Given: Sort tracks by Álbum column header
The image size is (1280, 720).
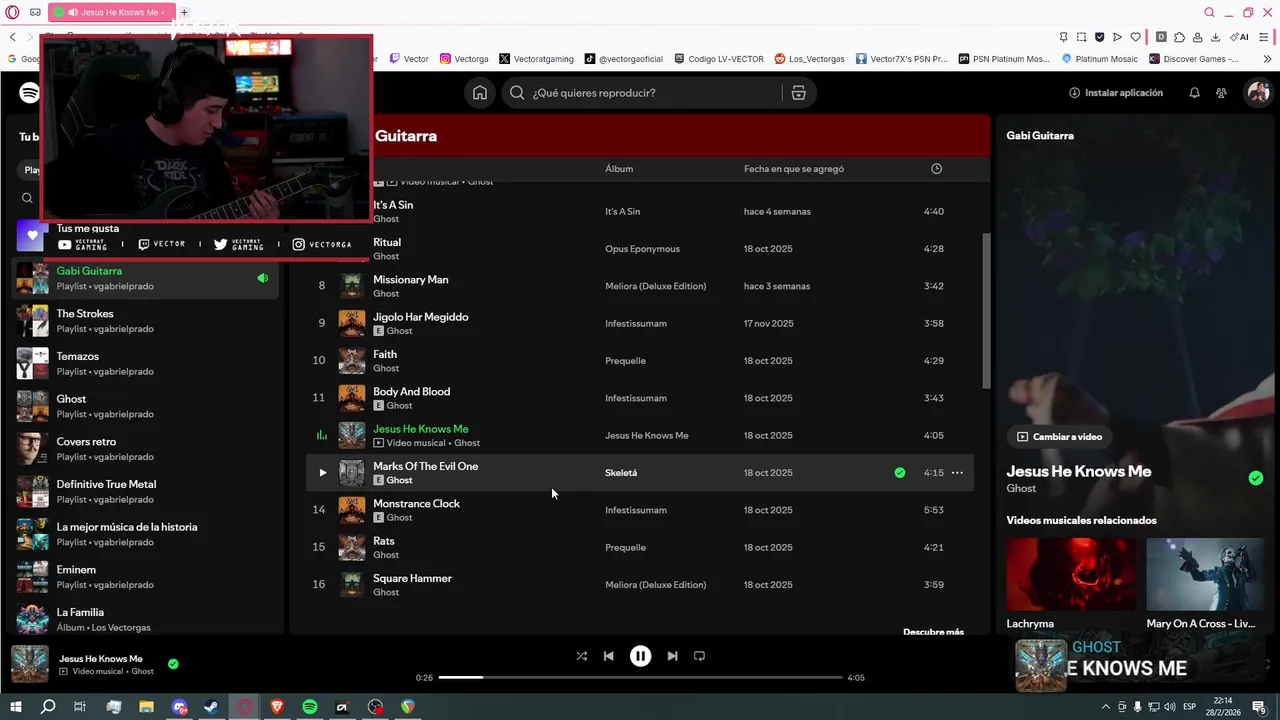Looking at the screenshot, I should 619,169.
